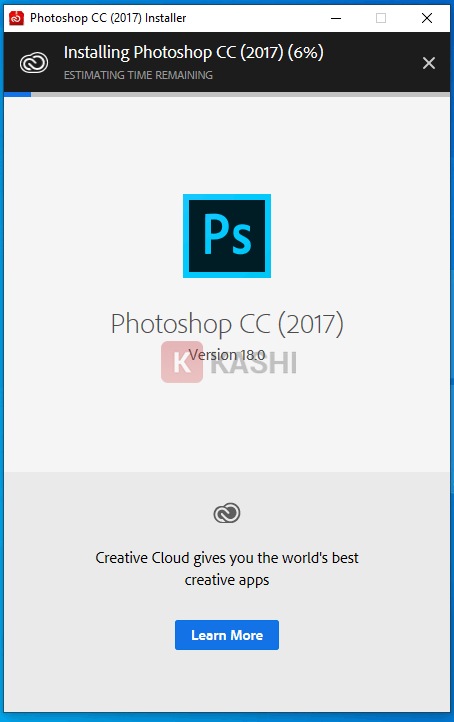Click the Installing Photoshop CC (2017) (6%) heading
Screen dimensions: 454x722
193,52
